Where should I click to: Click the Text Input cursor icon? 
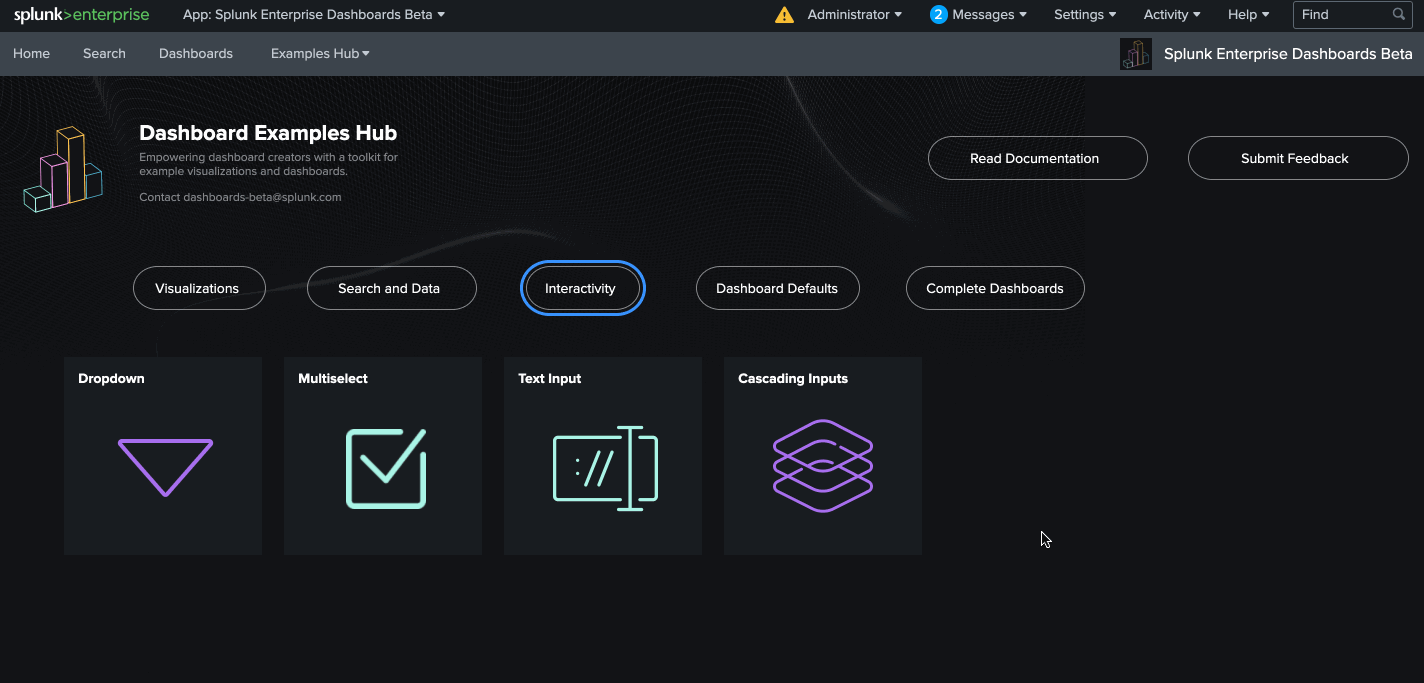coord(605,468)
